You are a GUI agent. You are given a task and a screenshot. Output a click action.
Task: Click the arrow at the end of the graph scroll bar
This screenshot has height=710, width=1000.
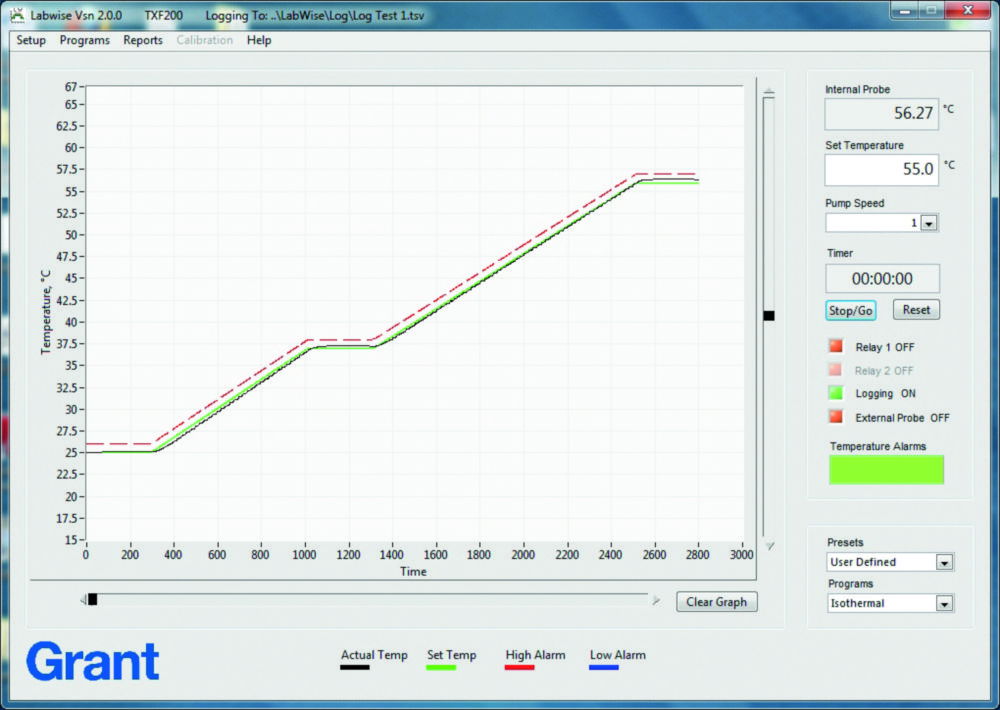(657, 599)
